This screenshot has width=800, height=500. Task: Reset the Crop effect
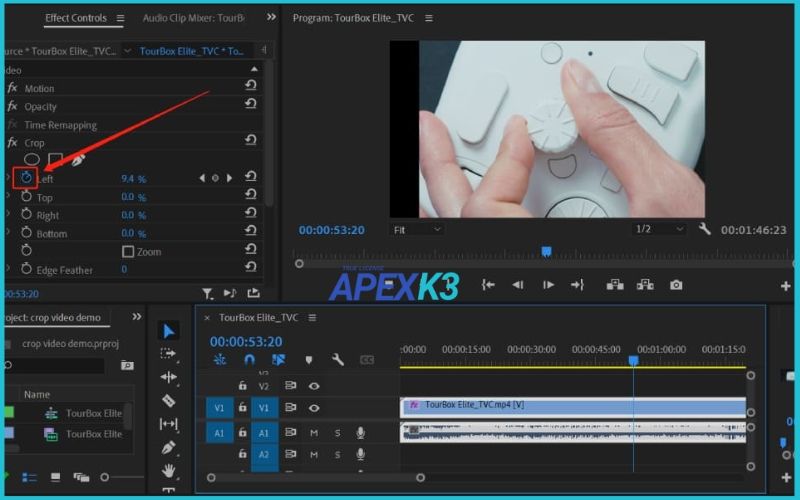(x=251, y=140)
